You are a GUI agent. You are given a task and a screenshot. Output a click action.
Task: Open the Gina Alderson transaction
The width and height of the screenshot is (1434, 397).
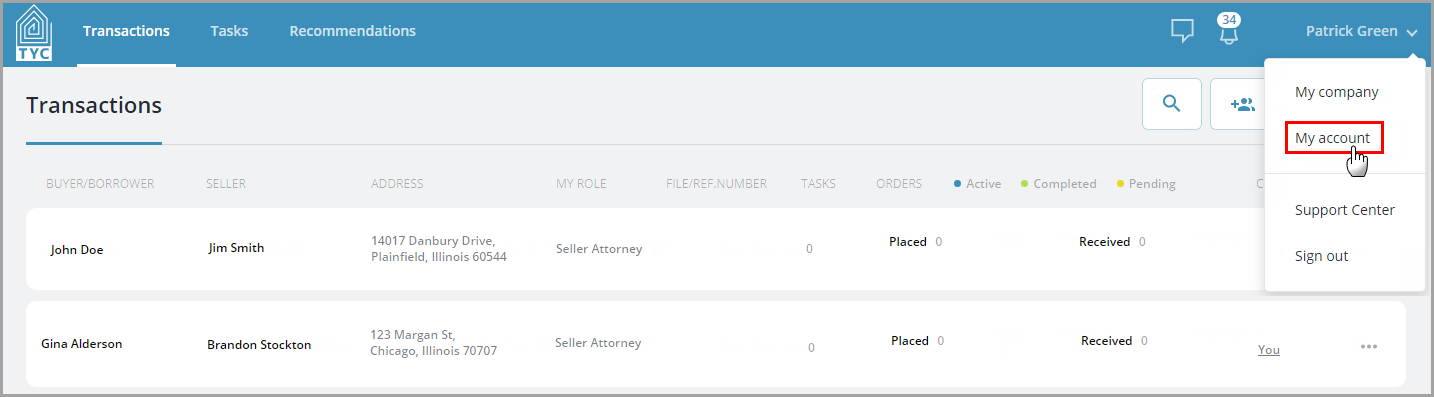(x=81, y=344)
